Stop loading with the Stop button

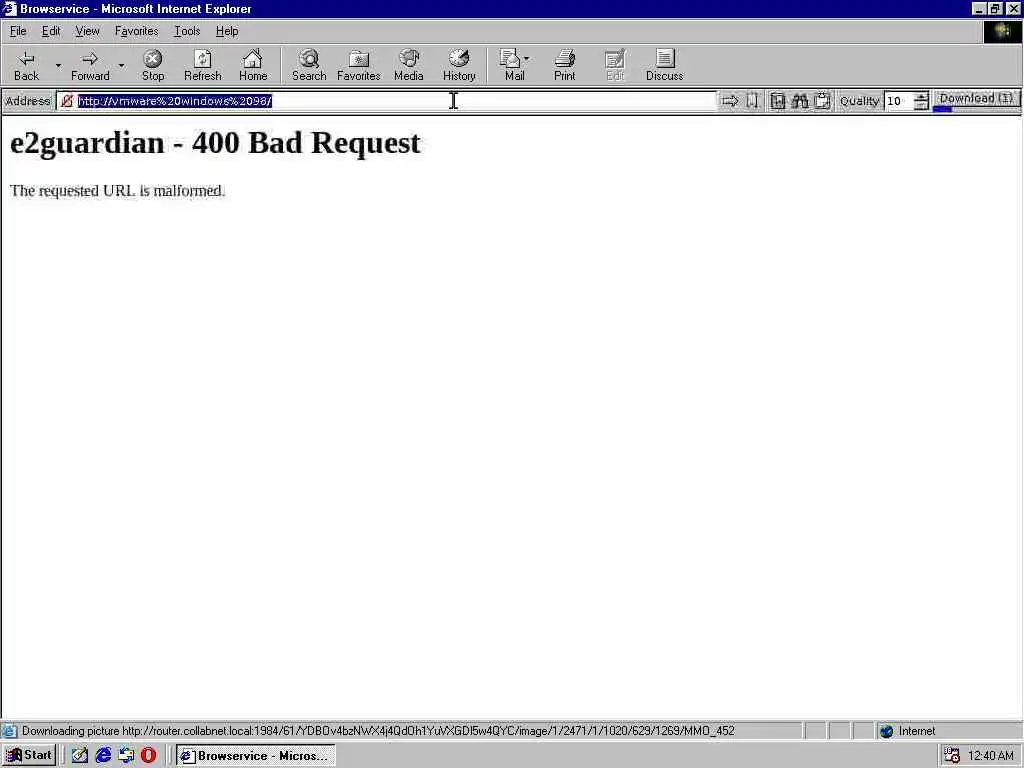coord(153,65)
